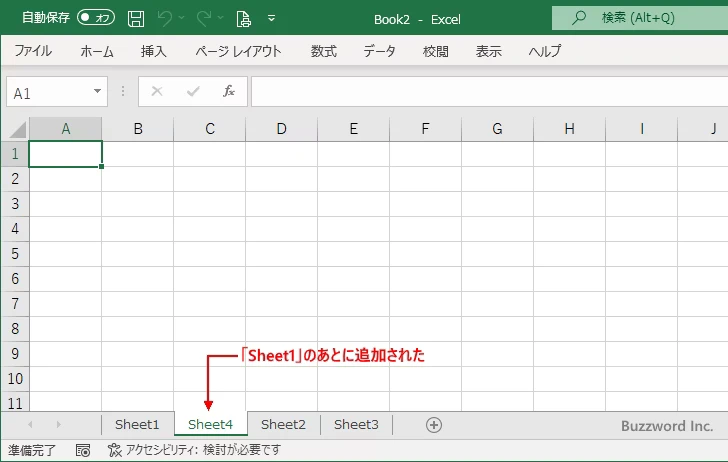The height and width of the screenshot is (462, 728).
Task: Click the New Sheet plus button
Action: click(434, 425)
